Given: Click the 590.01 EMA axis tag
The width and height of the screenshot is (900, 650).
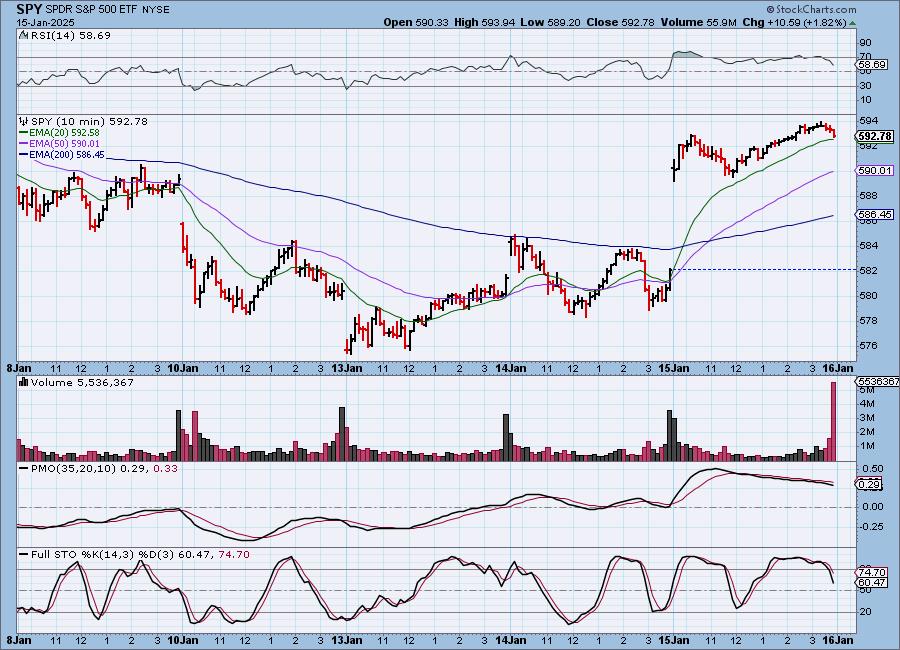Looking at the screenshot, I should [x=875, y=171].
